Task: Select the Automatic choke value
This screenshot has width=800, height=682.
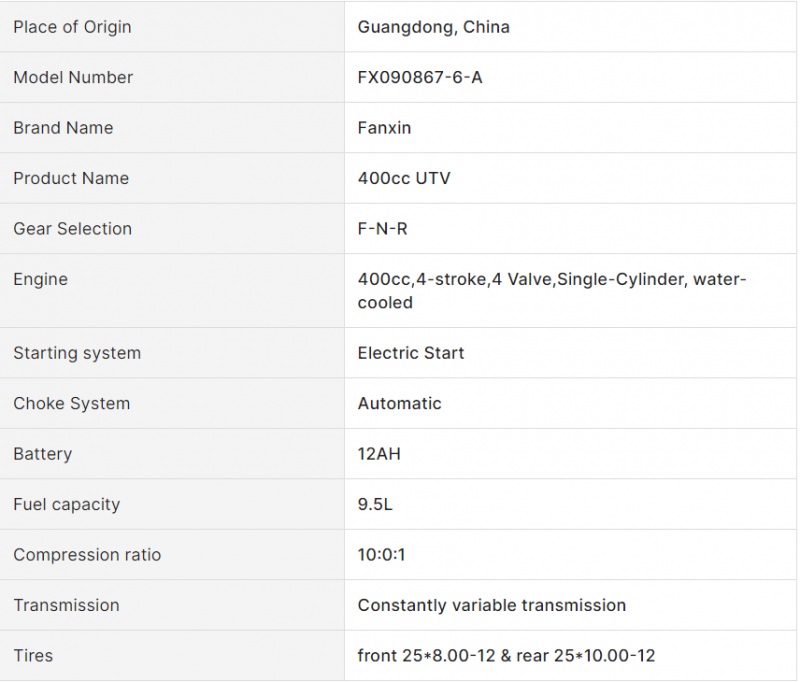Action: (399, 403)
